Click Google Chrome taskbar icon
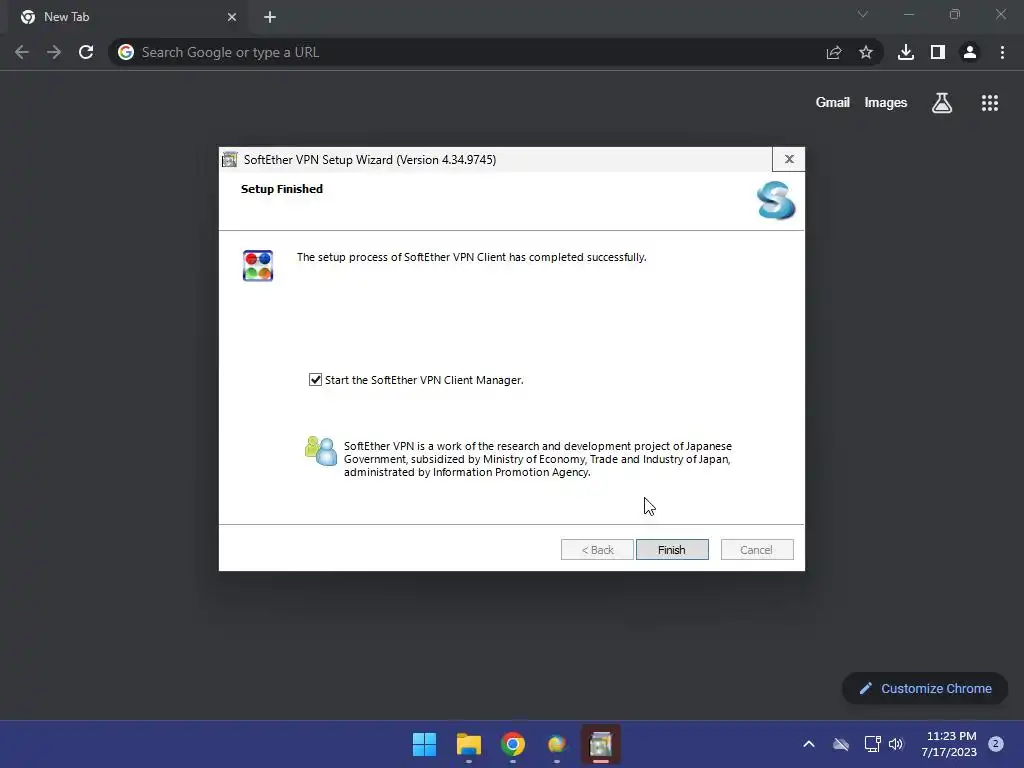Image resolution: width=1024 pixels, height=768 pixels. point(513,744)
